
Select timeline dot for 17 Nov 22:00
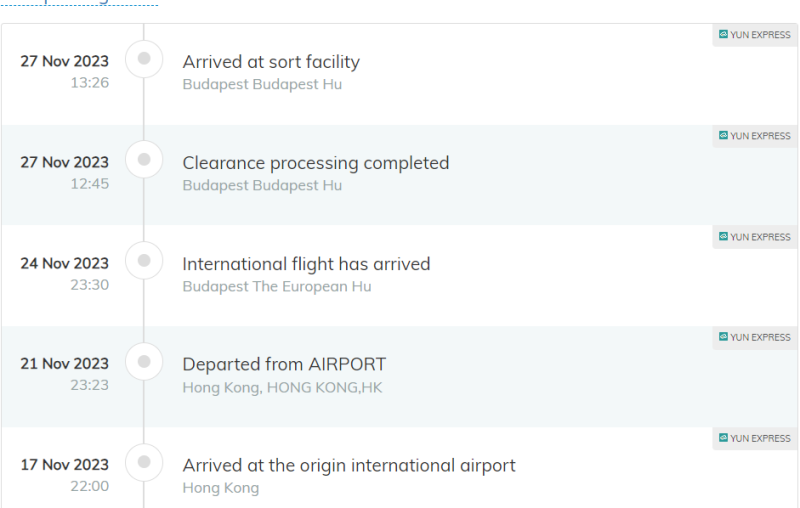tap(144, 462)
